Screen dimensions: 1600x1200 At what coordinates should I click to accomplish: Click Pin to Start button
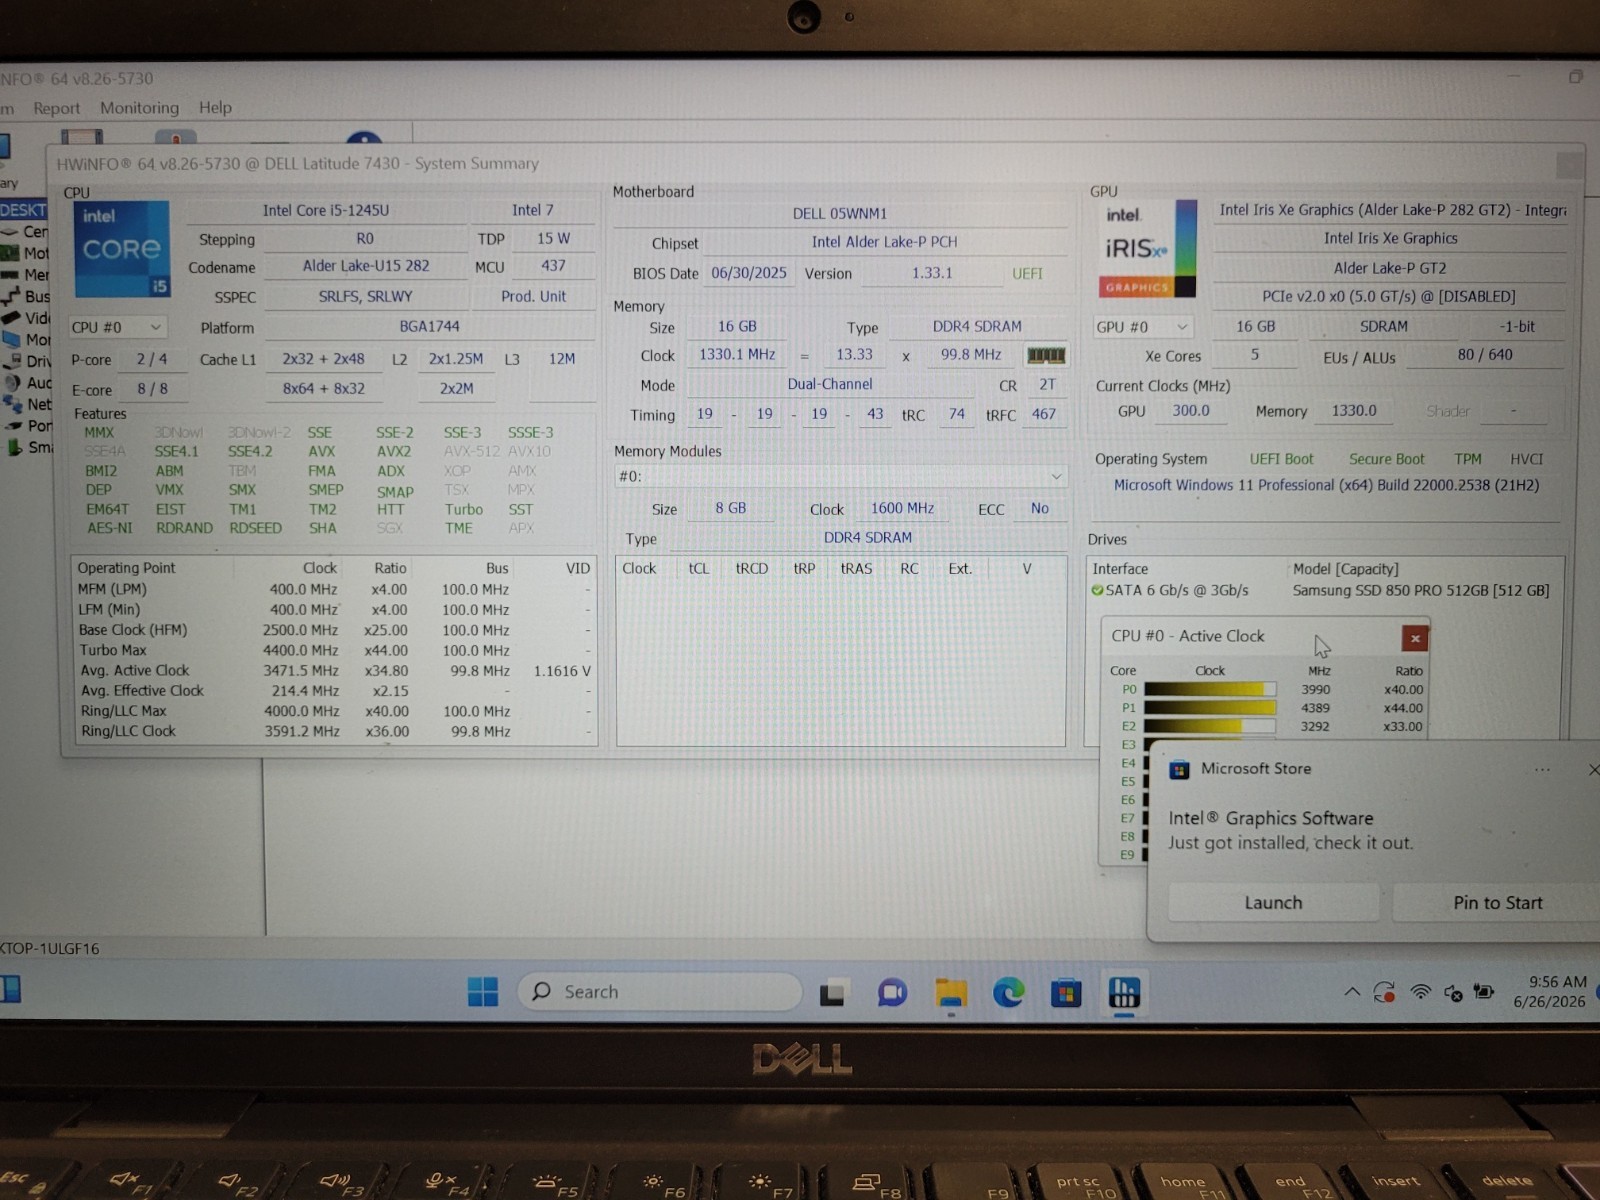1497,903
